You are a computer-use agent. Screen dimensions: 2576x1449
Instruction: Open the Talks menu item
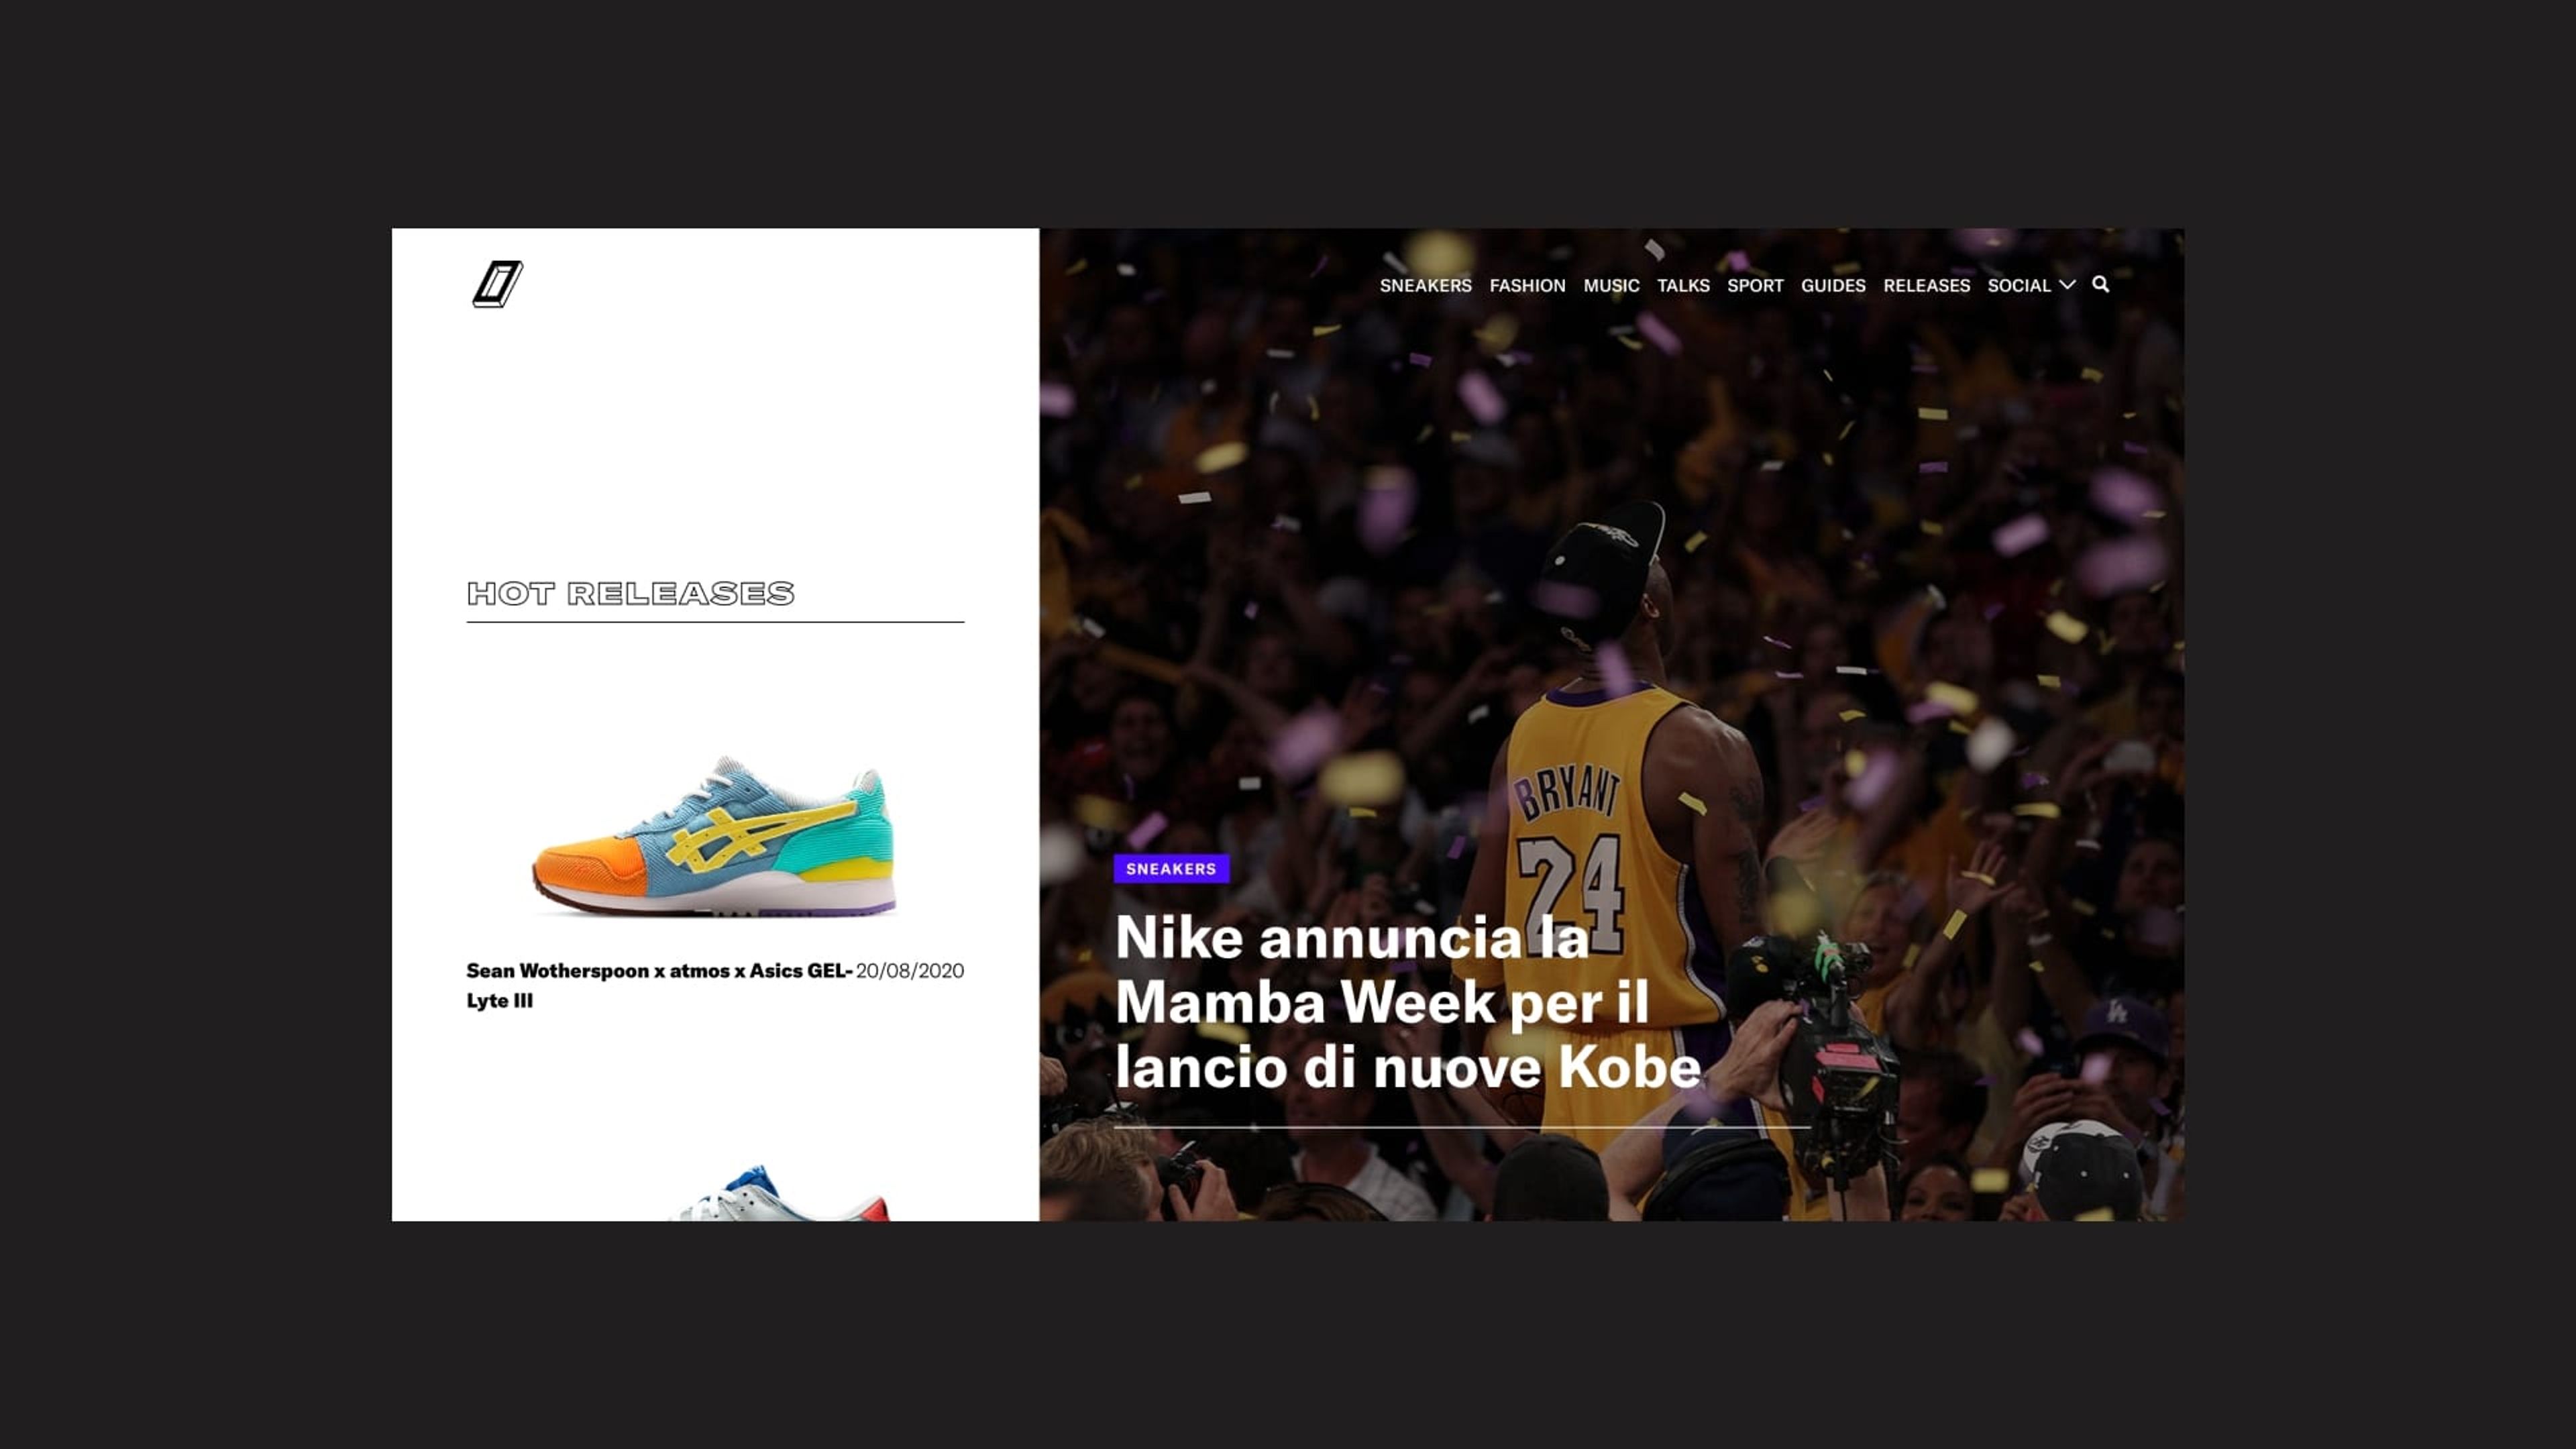(x=1683, y=286)
